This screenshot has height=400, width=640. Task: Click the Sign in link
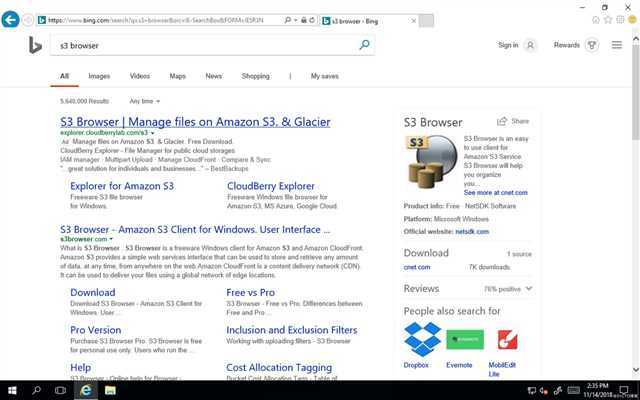tap(508, 45)
